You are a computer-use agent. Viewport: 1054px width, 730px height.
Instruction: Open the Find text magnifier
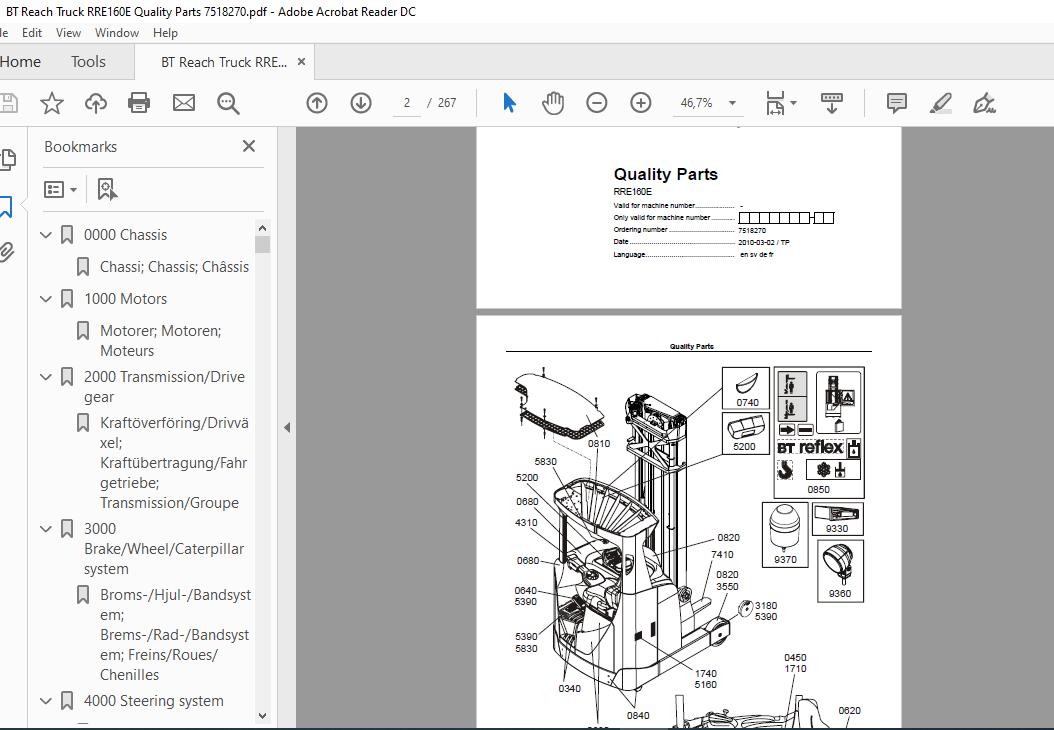tap(228, 103)
